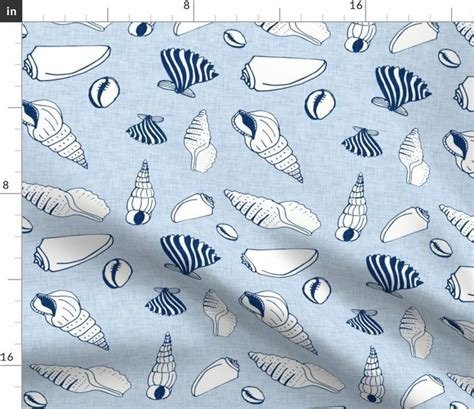This screenshot has height=409, width=474.
Task: Click the 16 mark on the left ruler
Action: 7,357
